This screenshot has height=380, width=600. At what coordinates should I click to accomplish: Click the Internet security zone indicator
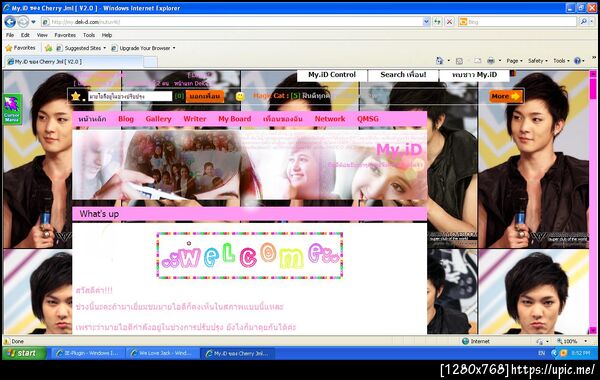click(476, 341)
